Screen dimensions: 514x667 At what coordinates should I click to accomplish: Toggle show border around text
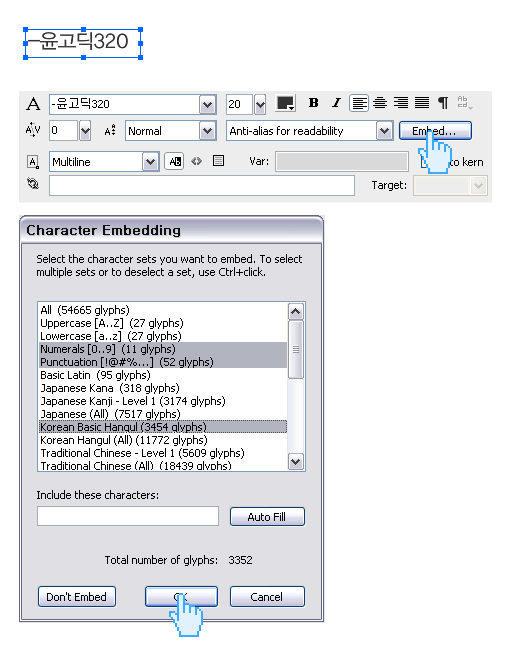point(218,161)
